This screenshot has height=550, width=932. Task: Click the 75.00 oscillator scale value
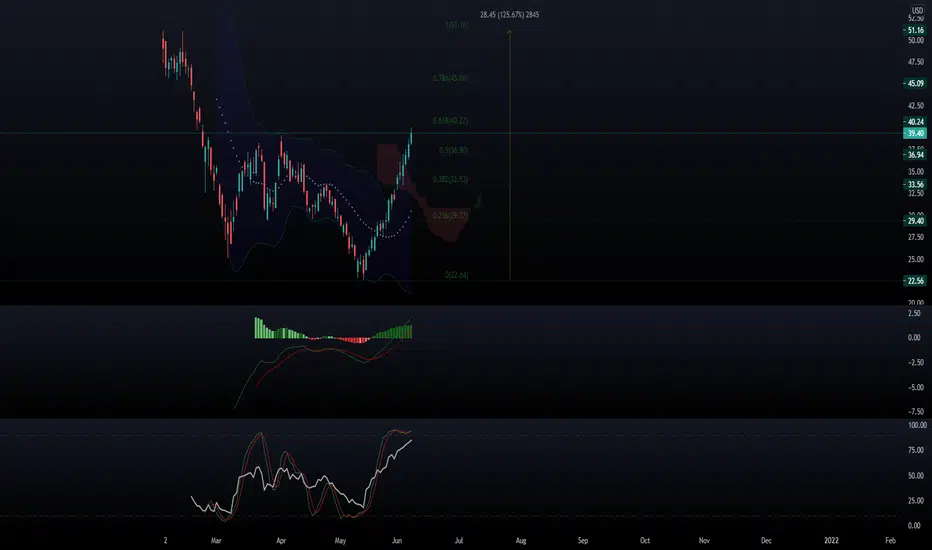click(916, 450)
